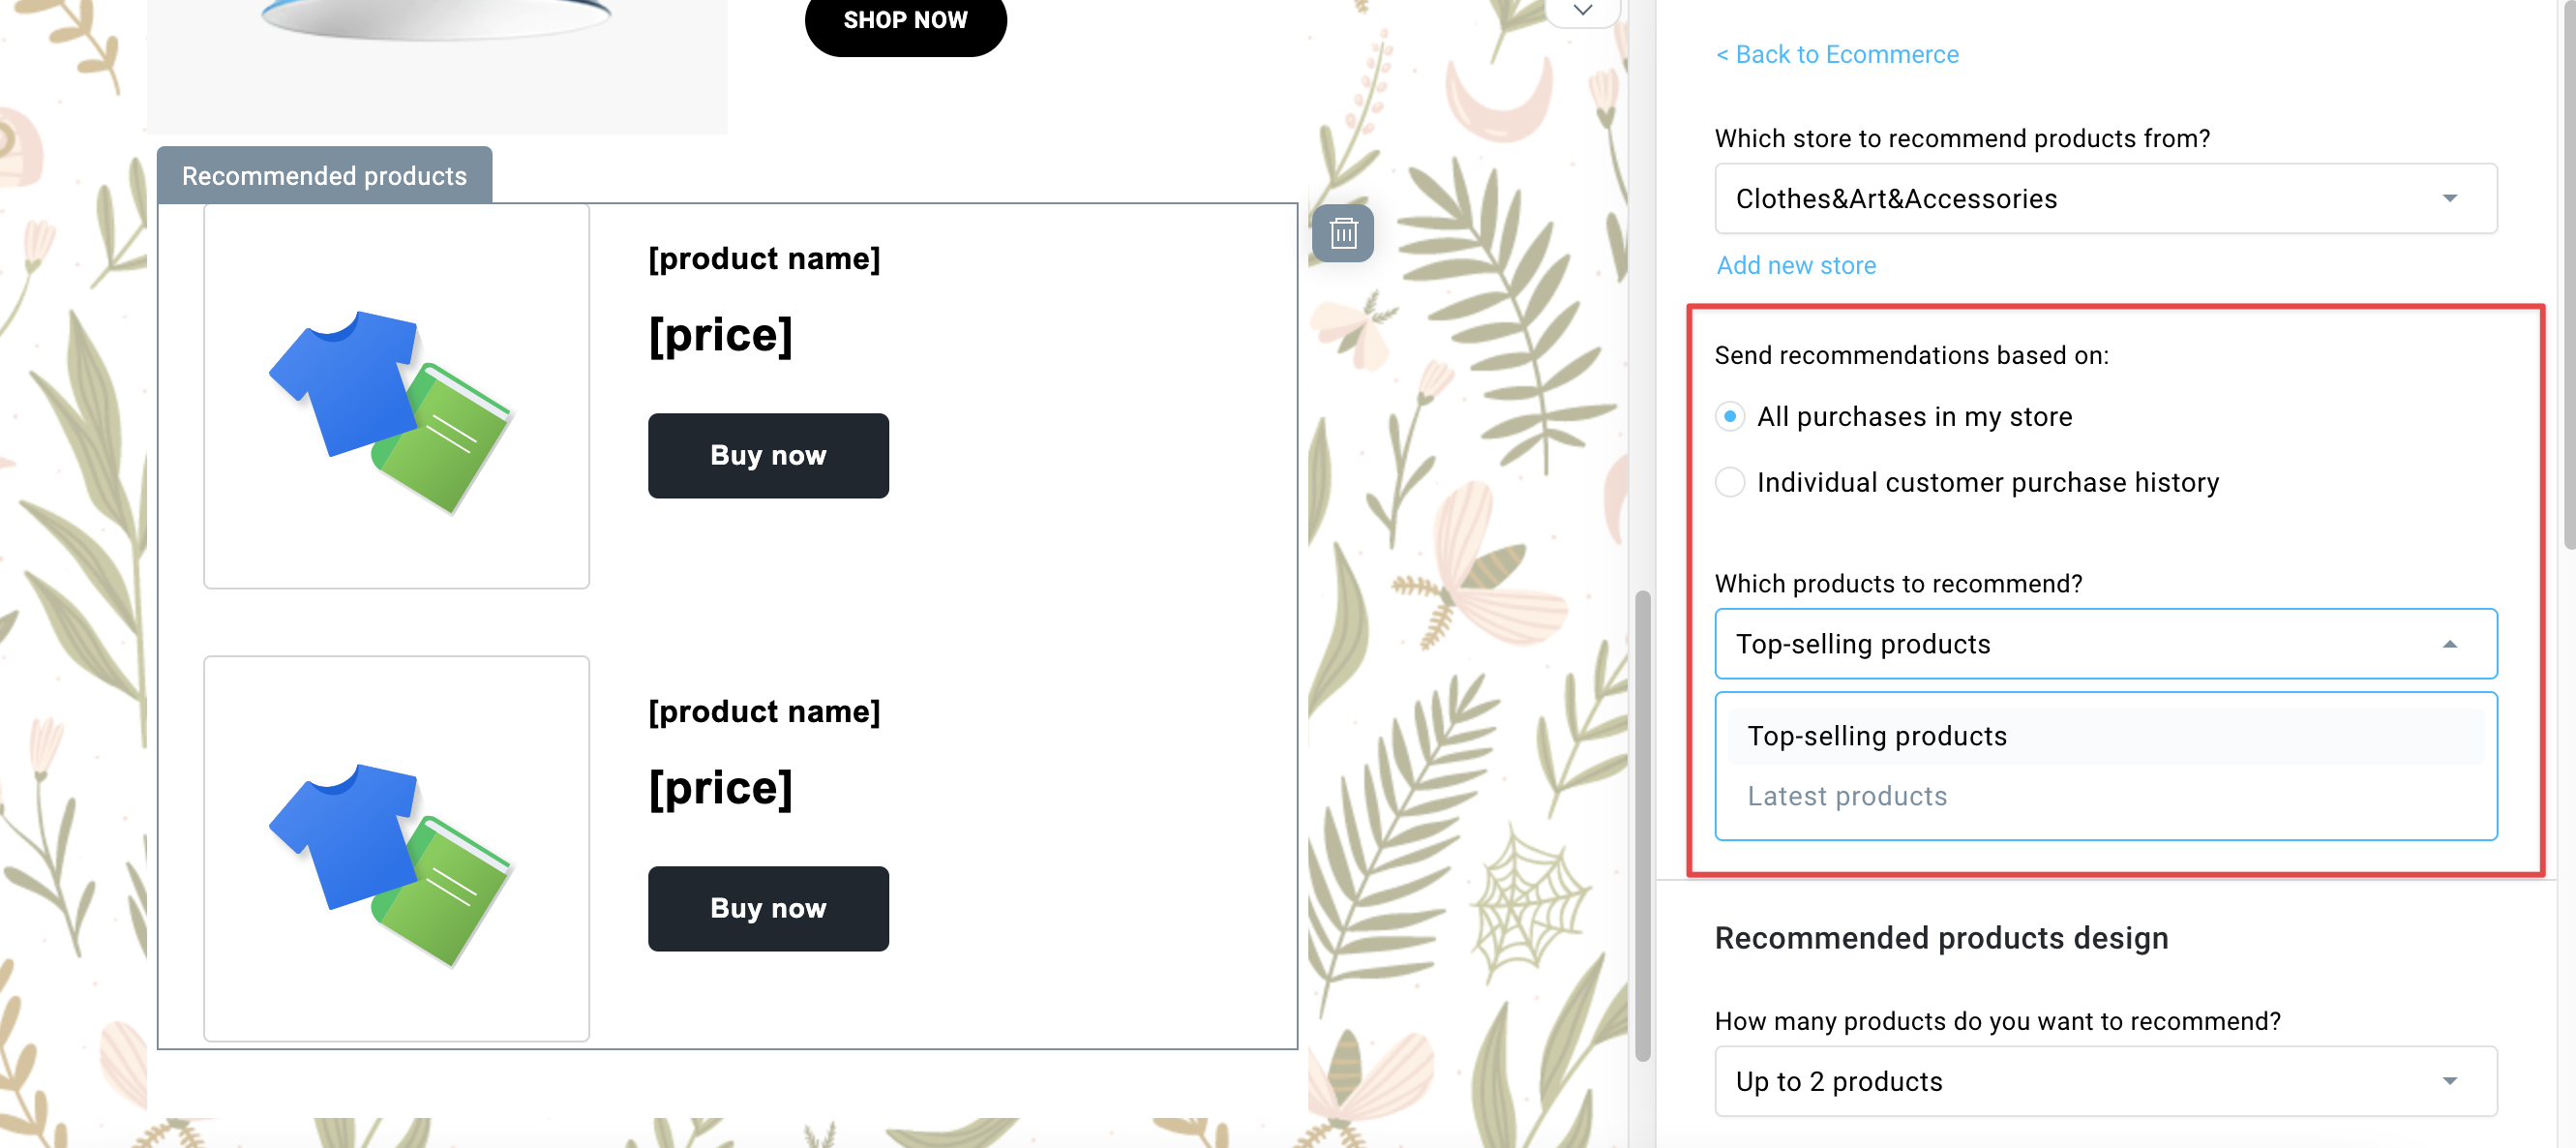2576x1148 pixels.
Task: Expand 'Which products to recommend?' dropdown
Action: [2108, 644]
